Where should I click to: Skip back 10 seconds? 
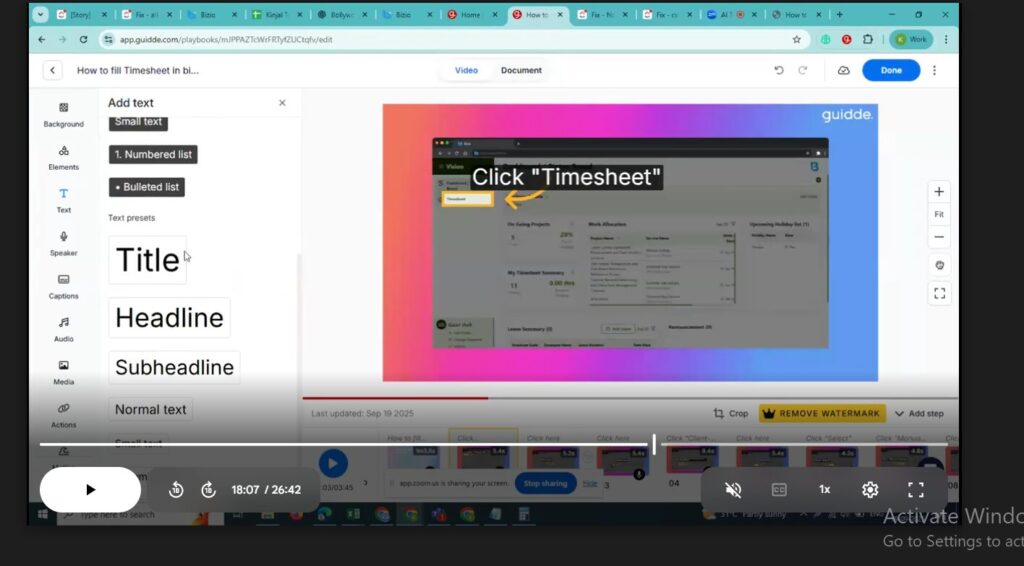coord(176,490)
